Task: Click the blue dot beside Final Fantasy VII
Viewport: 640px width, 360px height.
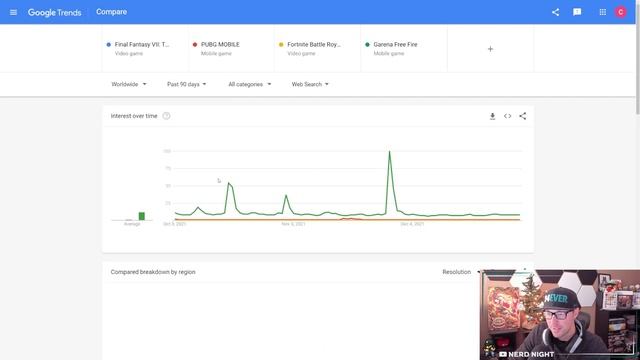Action: 109,44
